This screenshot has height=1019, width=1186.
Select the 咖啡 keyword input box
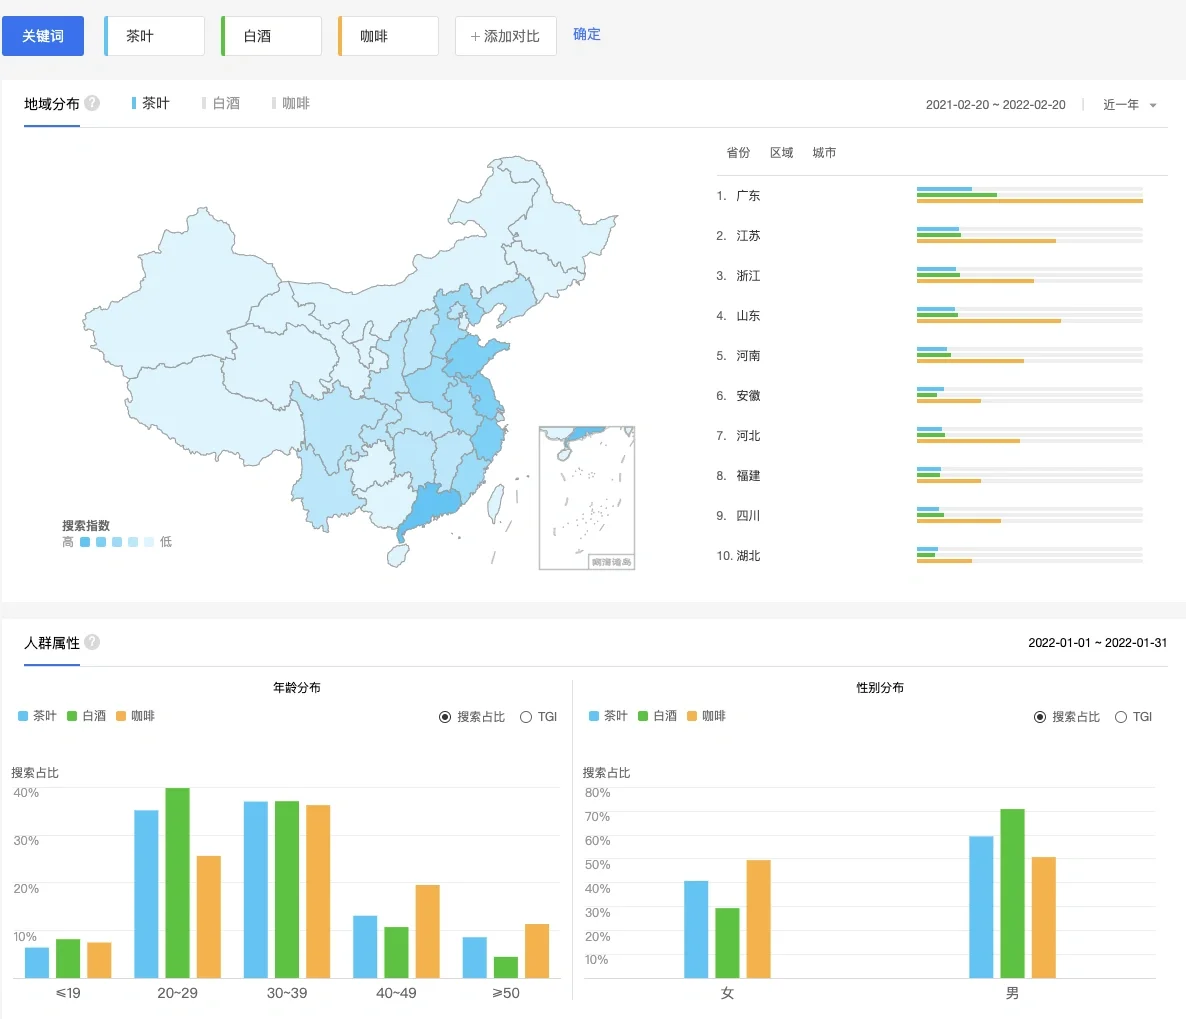[x=388, y=36]
